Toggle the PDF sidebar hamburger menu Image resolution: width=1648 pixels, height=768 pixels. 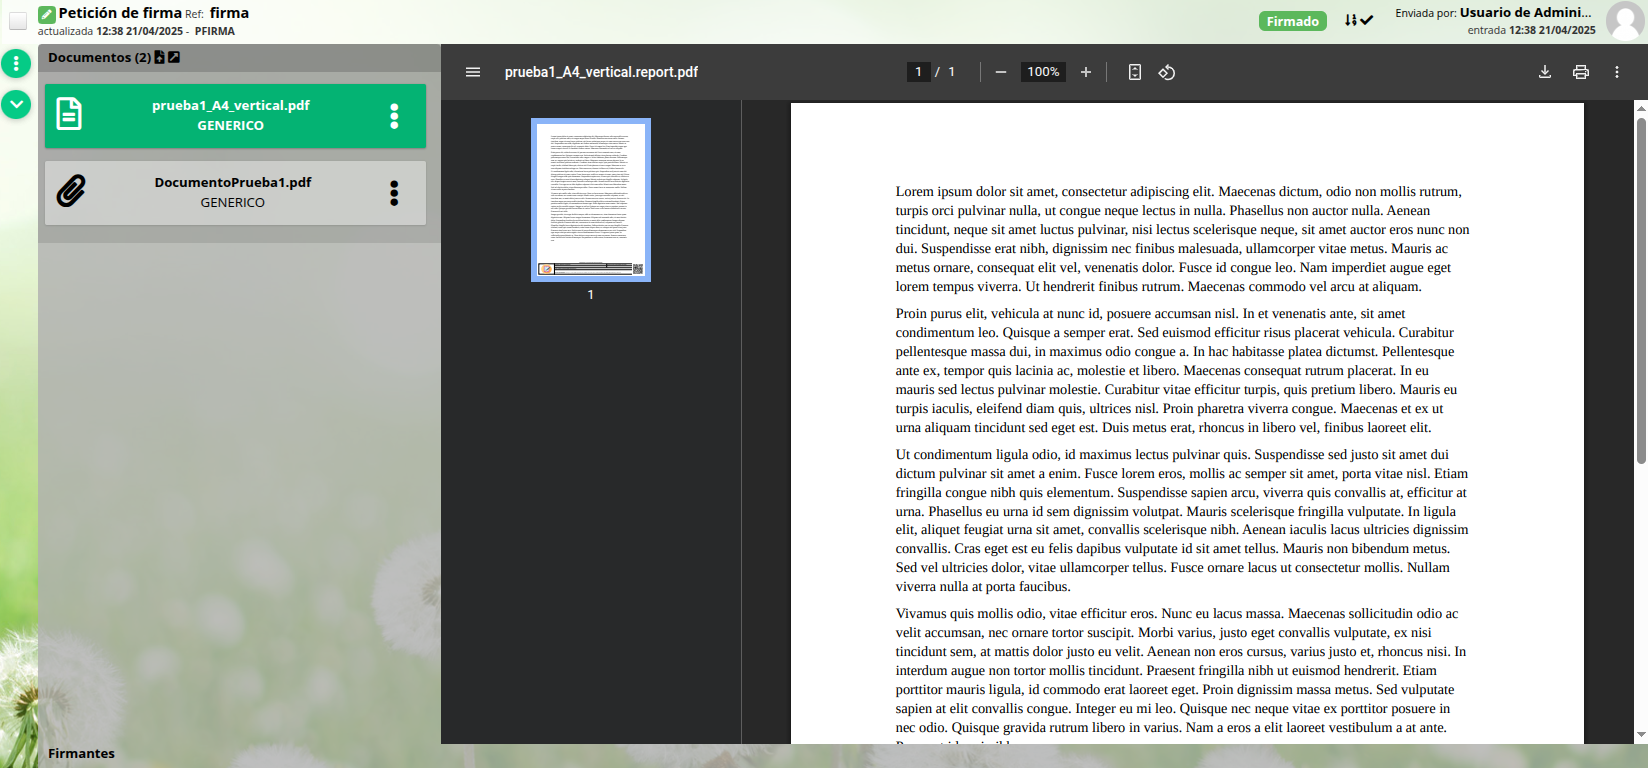[x=473, y=72]
